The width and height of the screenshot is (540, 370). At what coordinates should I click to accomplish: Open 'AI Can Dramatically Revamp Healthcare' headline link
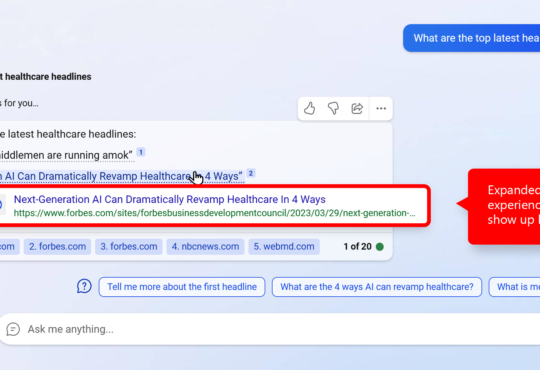click(121, 176)
